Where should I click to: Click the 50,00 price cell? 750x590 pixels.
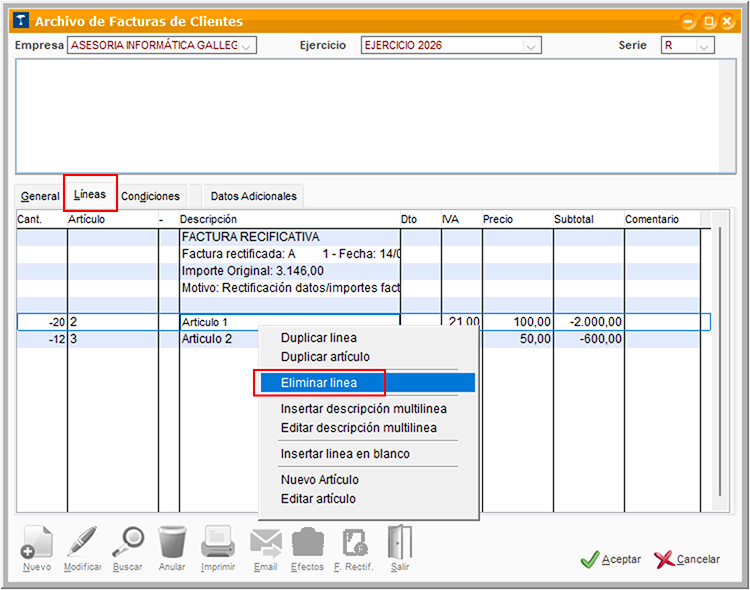[518, 339]
